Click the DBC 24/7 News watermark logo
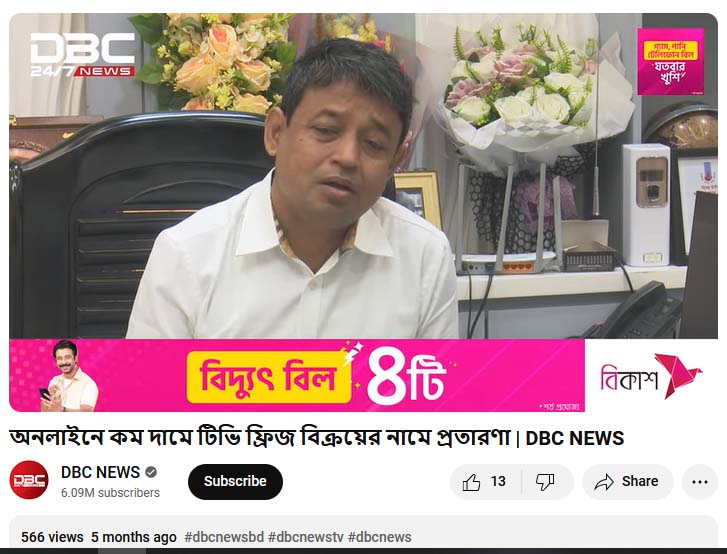This screenshot has width=727, height=554. click(x=83, y=54)
